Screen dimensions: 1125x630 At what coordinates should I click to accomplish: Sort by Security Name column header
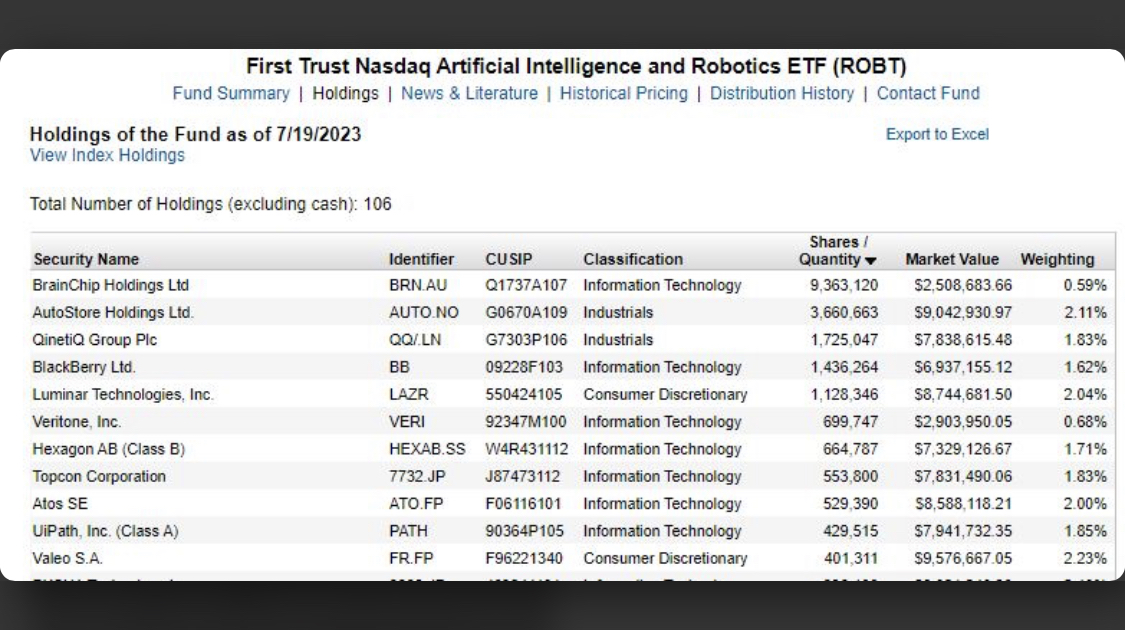coord(86,260)
